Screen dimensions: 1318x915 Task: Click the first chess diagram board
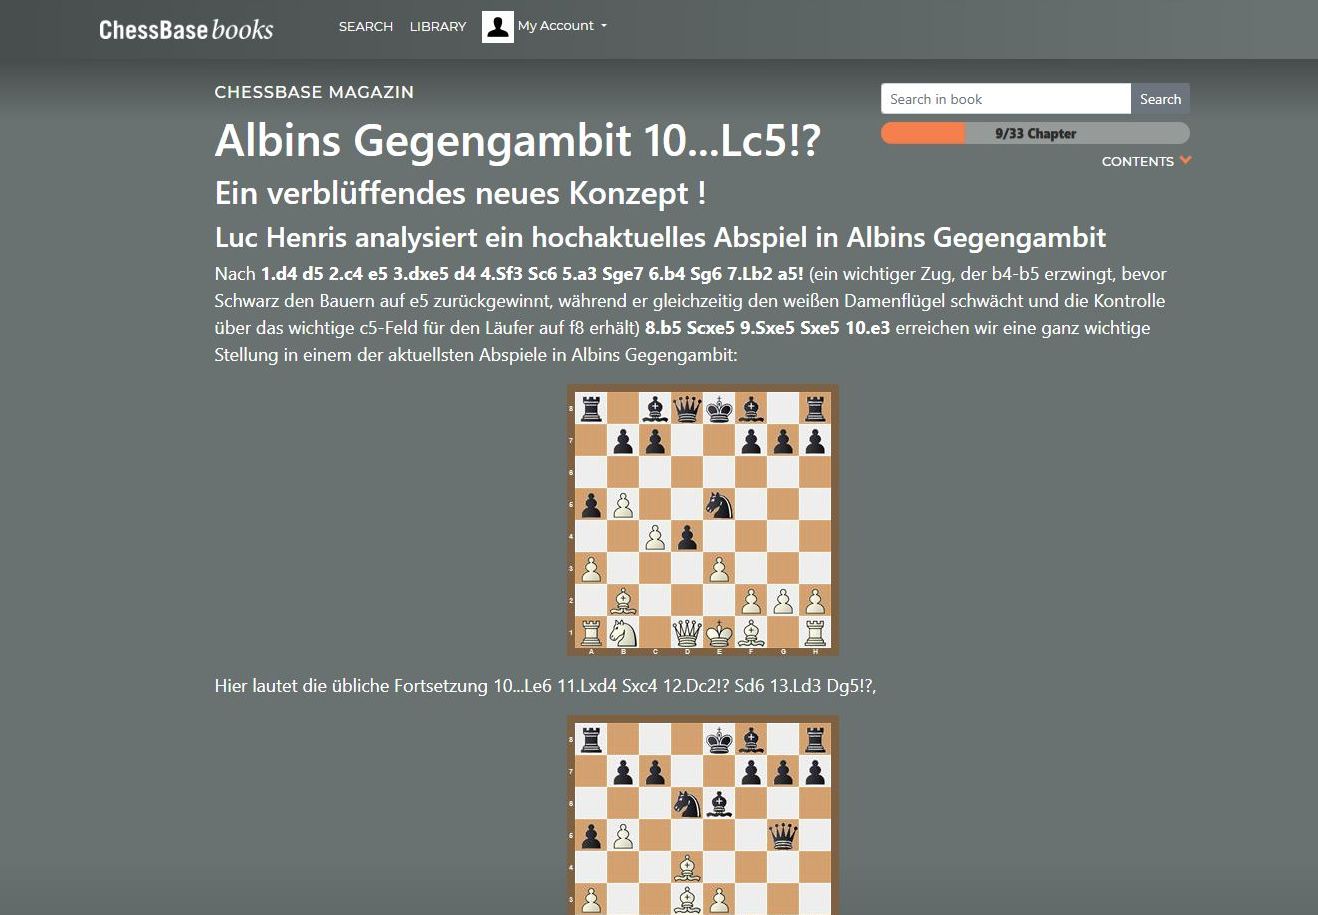(x=703, y=520)
